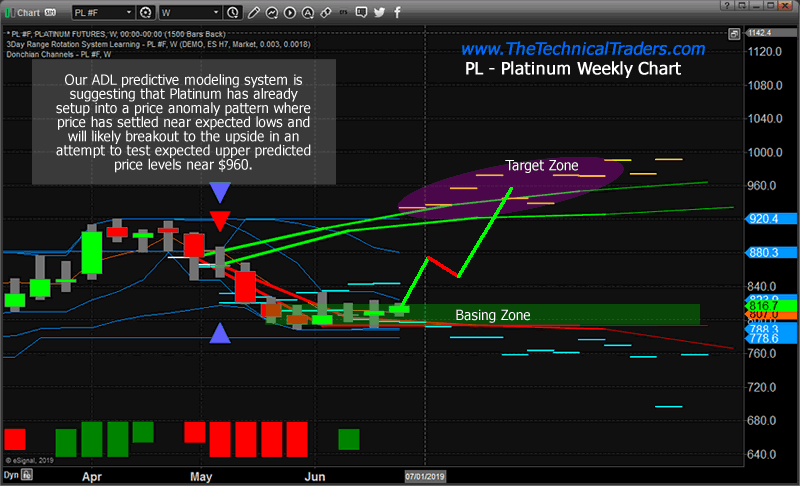This screenshot has width=800, height=486.
Task: Click the Dyn scaling label
Action: pyautogui.click(x=11, y=475)
